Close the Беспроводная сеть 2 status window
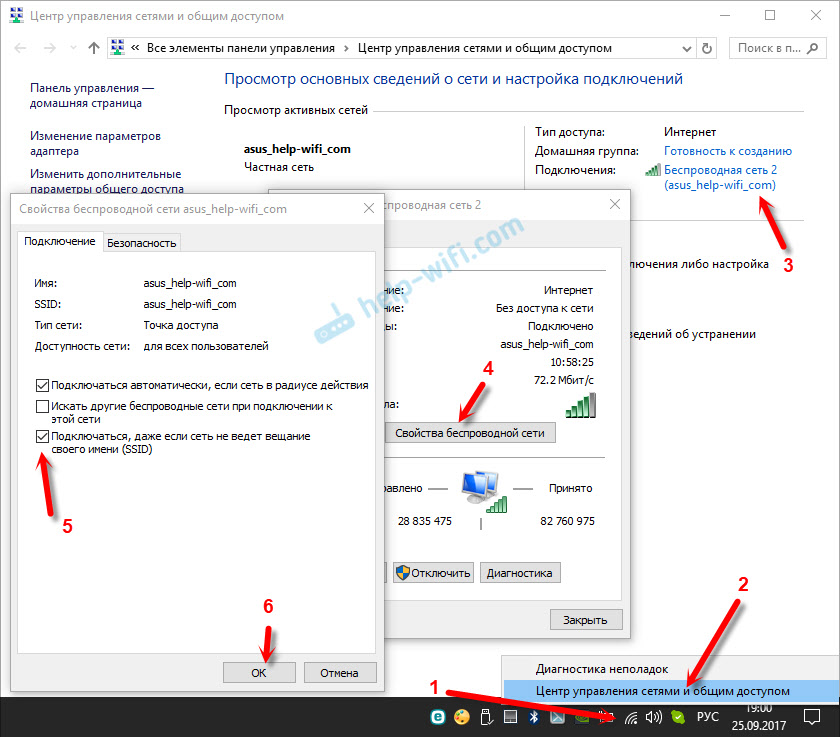This screenshot has height=737, width=840. (615, 204)
